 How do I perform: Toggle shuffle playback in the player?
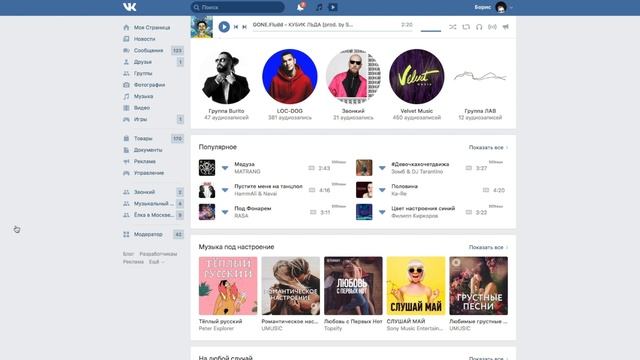[453, 27]
